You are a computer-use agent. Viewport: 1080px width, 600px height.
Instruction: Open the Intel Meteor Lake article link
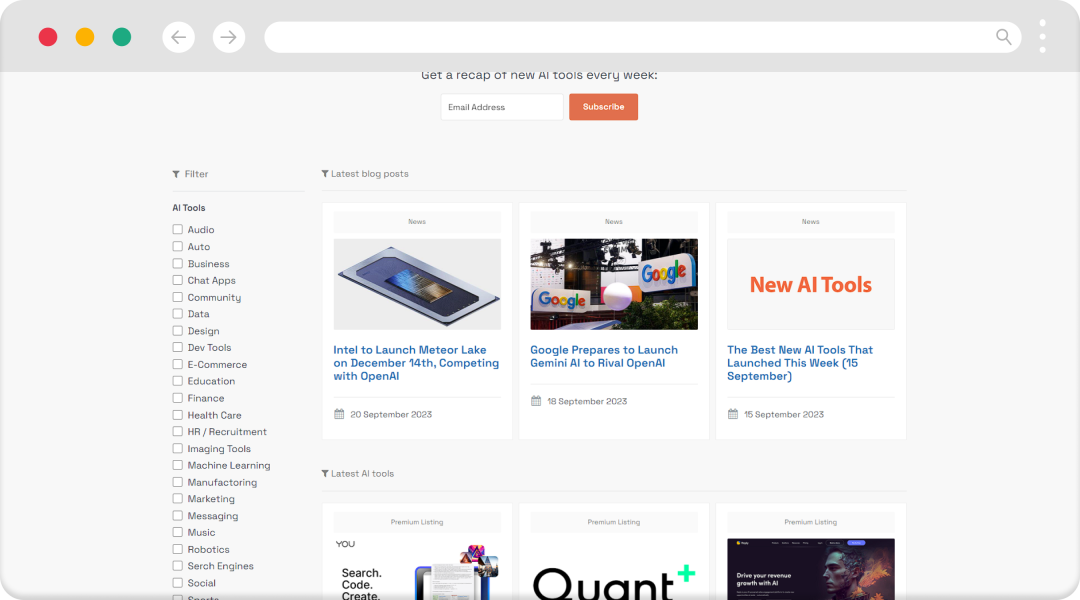point(416,363)
